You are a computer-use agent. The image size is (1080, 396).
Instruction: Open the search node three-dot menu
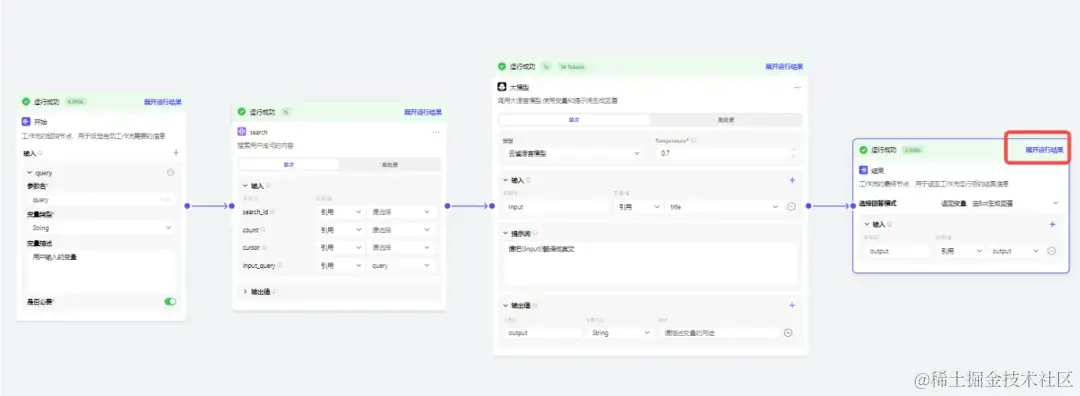pyautogui.click(x=435, y=132)
